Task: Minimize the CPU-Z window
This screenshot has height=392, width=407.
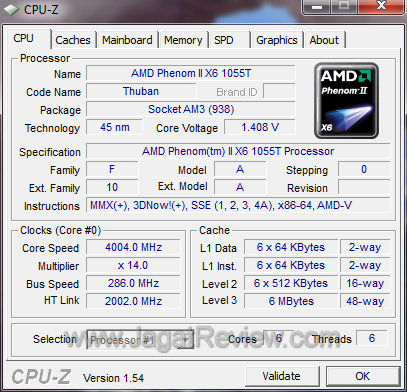Action: tap(317, 6)
